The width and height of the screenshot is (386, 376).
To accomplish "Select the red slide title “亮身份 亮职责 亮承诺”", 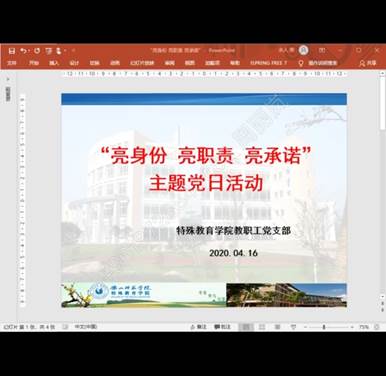I will coord(206,156).
